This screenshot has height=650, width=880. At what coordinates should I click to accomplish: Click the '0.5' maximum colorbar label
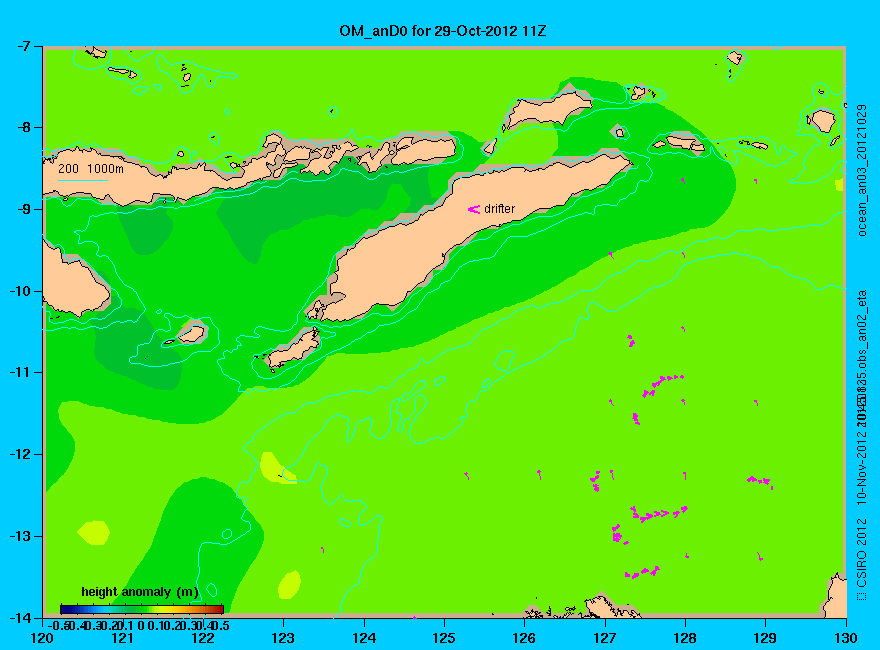tap(222, 625)
